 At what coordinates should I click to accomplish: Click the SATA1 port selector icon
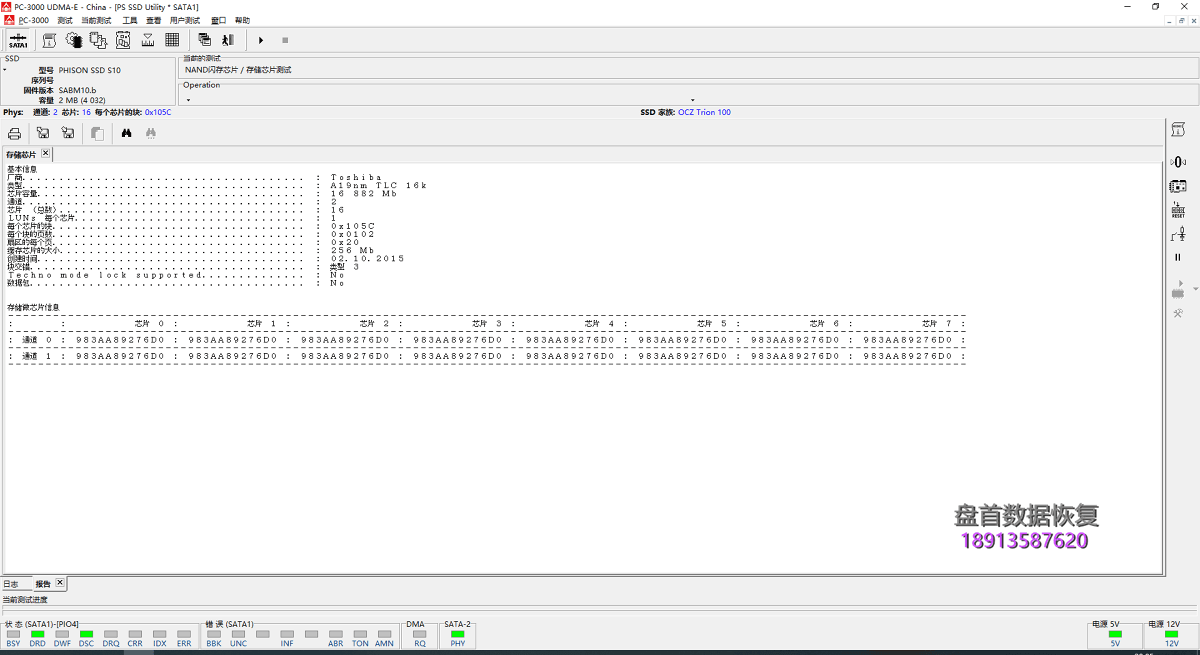pyautogui.click(x=18, y=40)
